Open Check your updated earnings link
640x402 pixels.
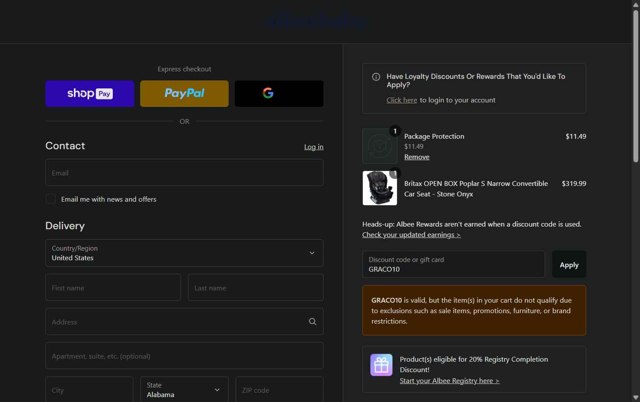411,235
